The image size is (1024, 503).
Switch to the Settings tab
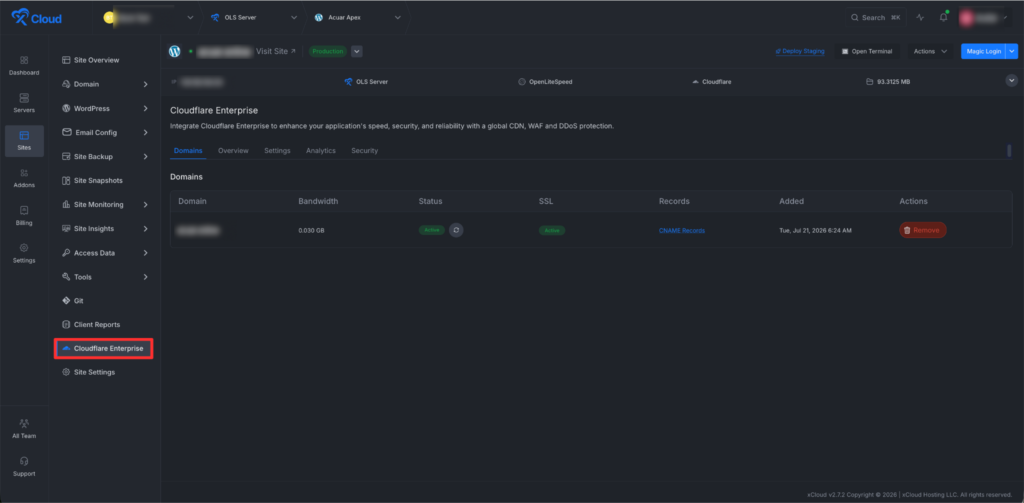click(277, 151)
